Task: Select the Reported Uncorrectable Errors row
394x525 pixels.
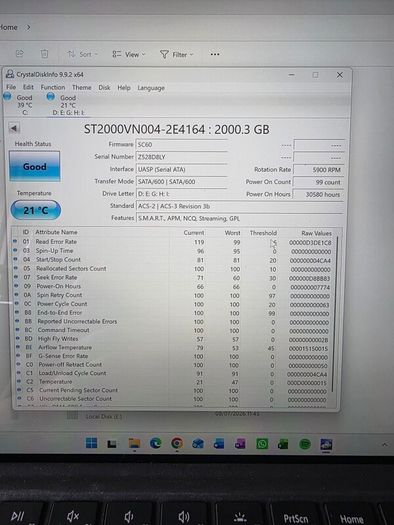Action: tap(173, 321)
